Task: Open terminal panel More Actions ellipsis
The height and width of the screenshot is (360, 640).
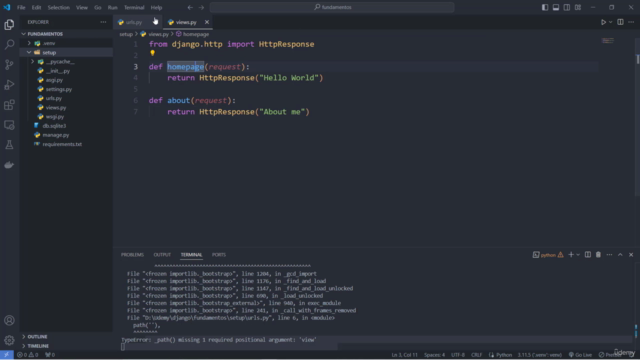Action: (x=609, y=255)
